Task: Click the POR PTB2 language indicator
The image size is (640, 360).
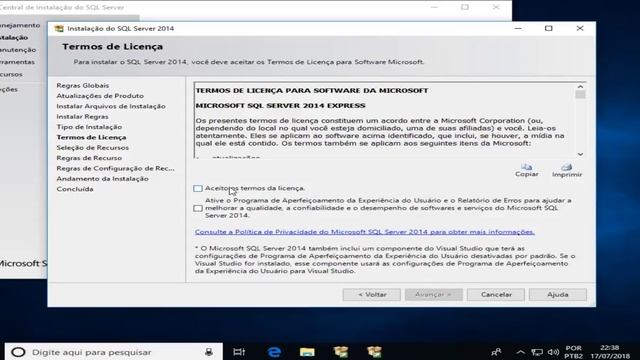Action: 573,352
